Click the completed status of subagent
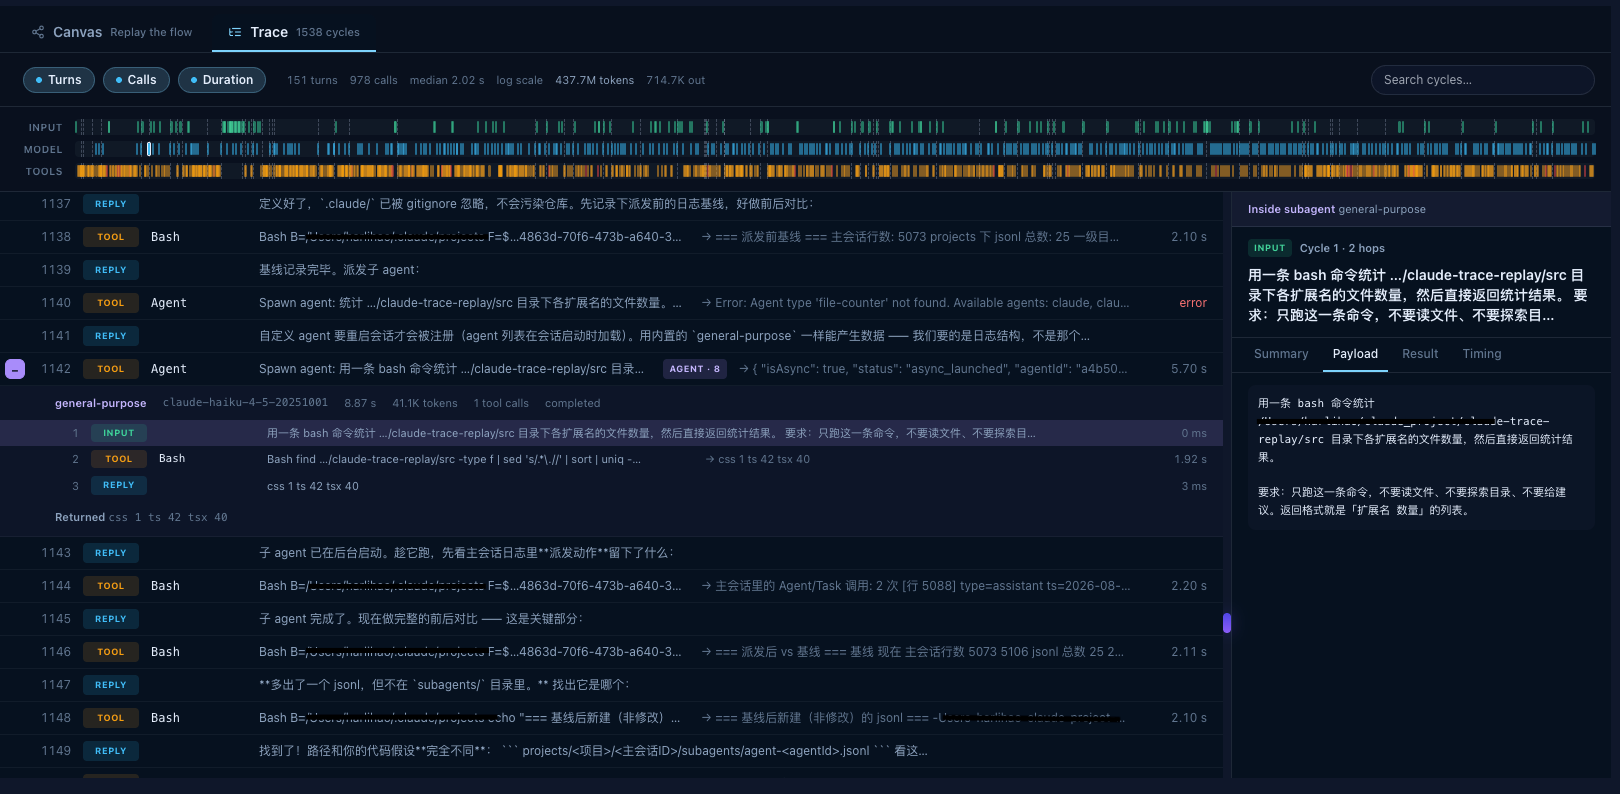The image size is (1620, 794). 572,403
